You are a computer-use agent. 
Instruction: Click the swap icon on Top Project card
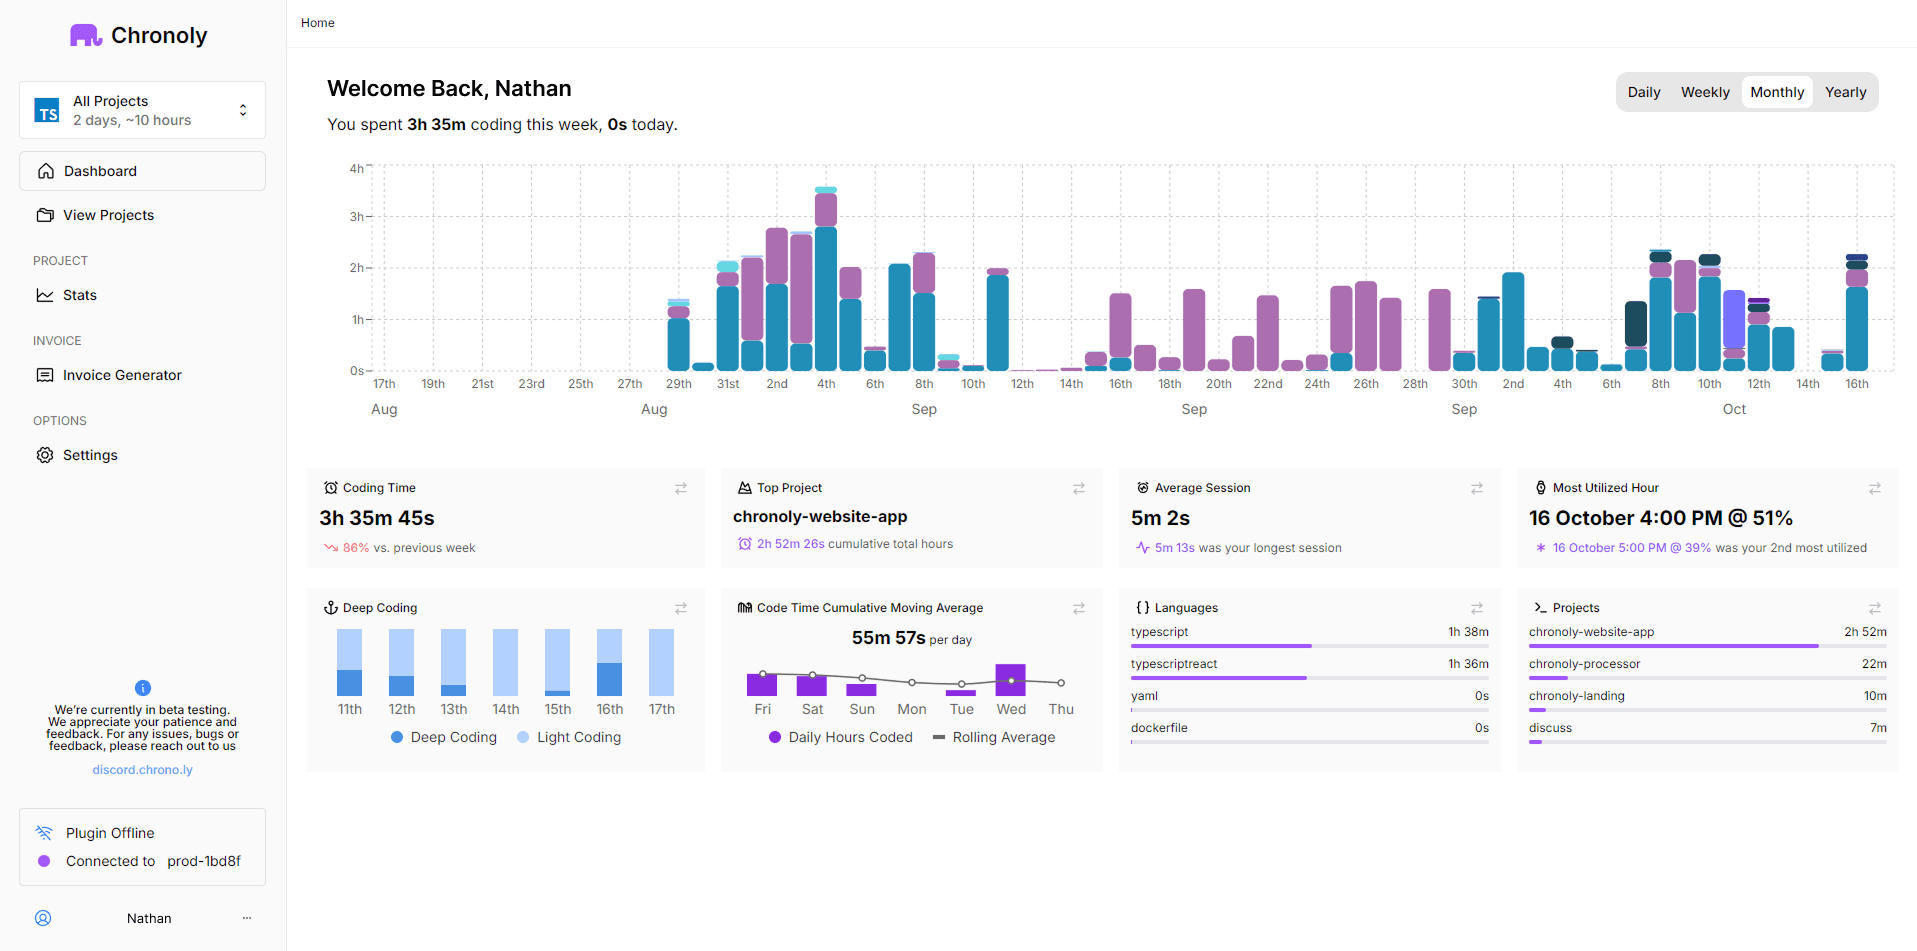[1078, 488]
